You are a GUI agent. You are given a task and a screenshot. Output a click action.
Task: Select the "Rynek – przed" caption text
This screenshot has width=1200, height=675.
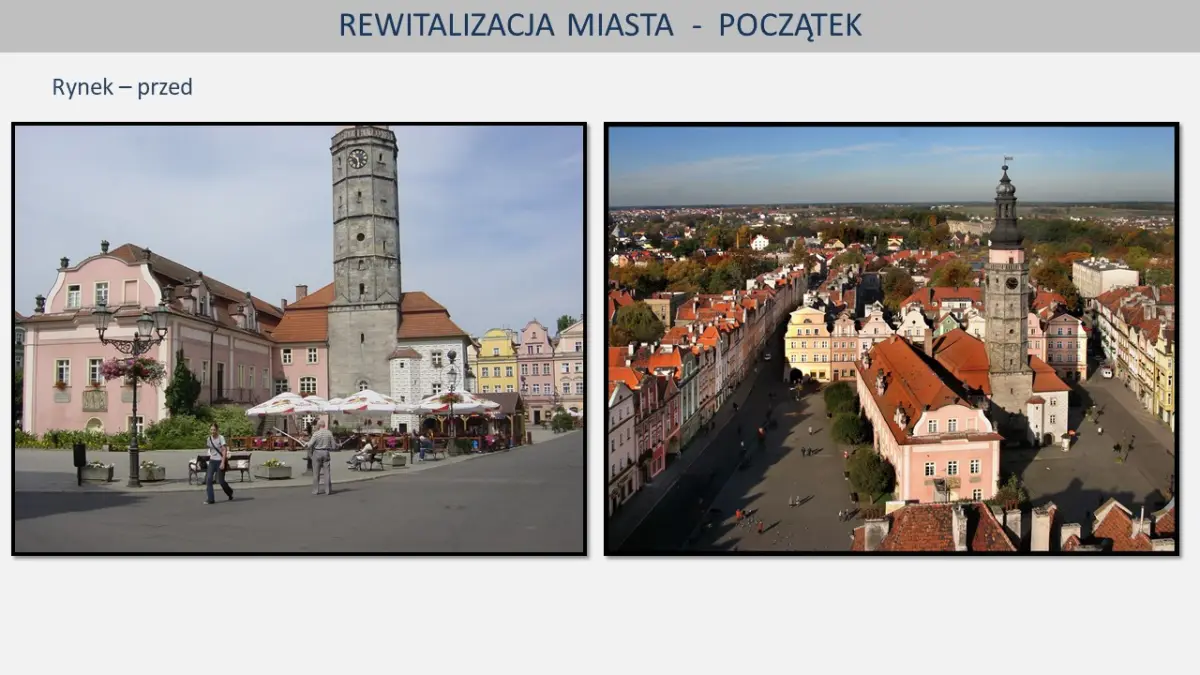pyautogui.click(x=122, y=88)
